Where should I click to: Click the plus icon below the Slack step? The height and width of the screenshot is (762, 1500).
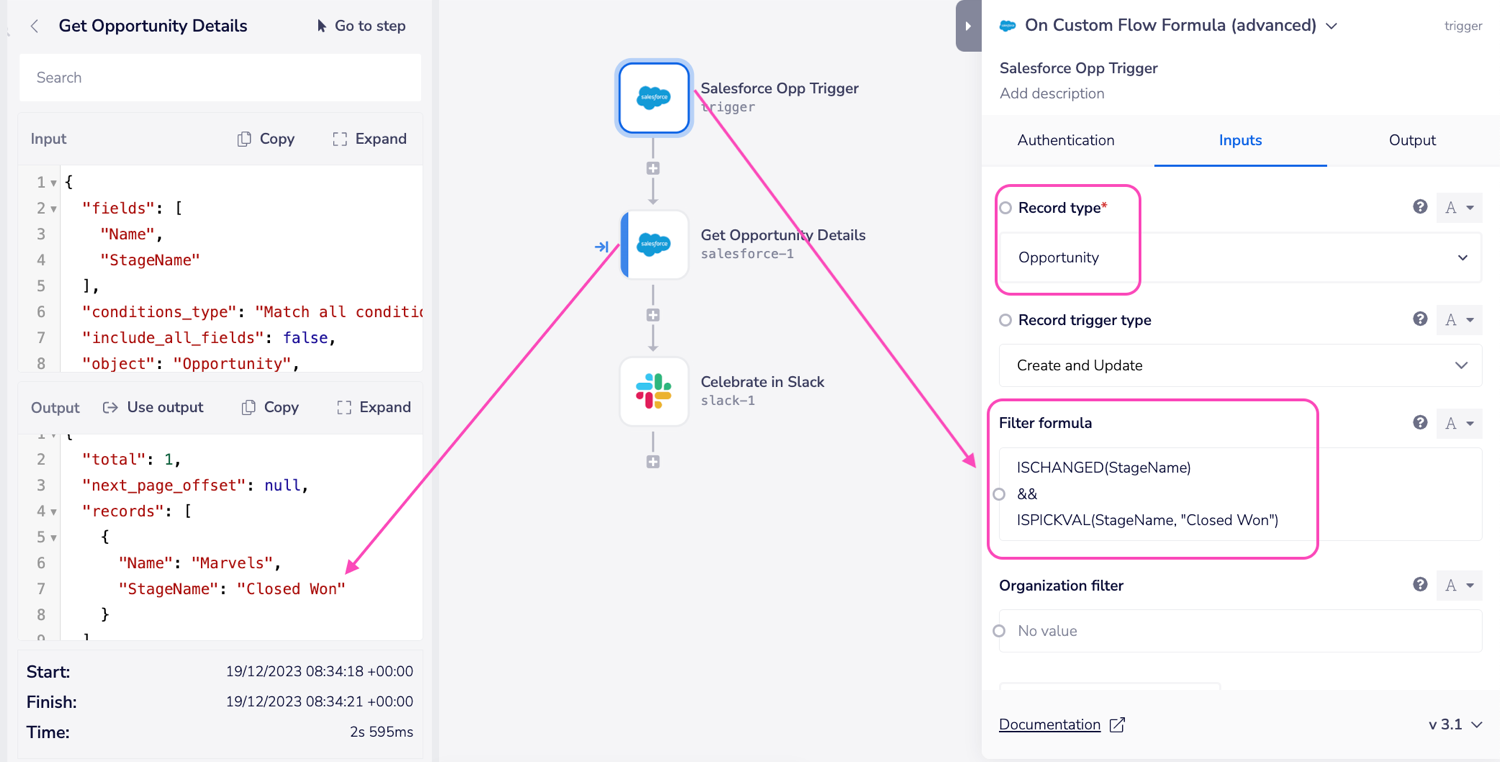[x=653, y=460]
